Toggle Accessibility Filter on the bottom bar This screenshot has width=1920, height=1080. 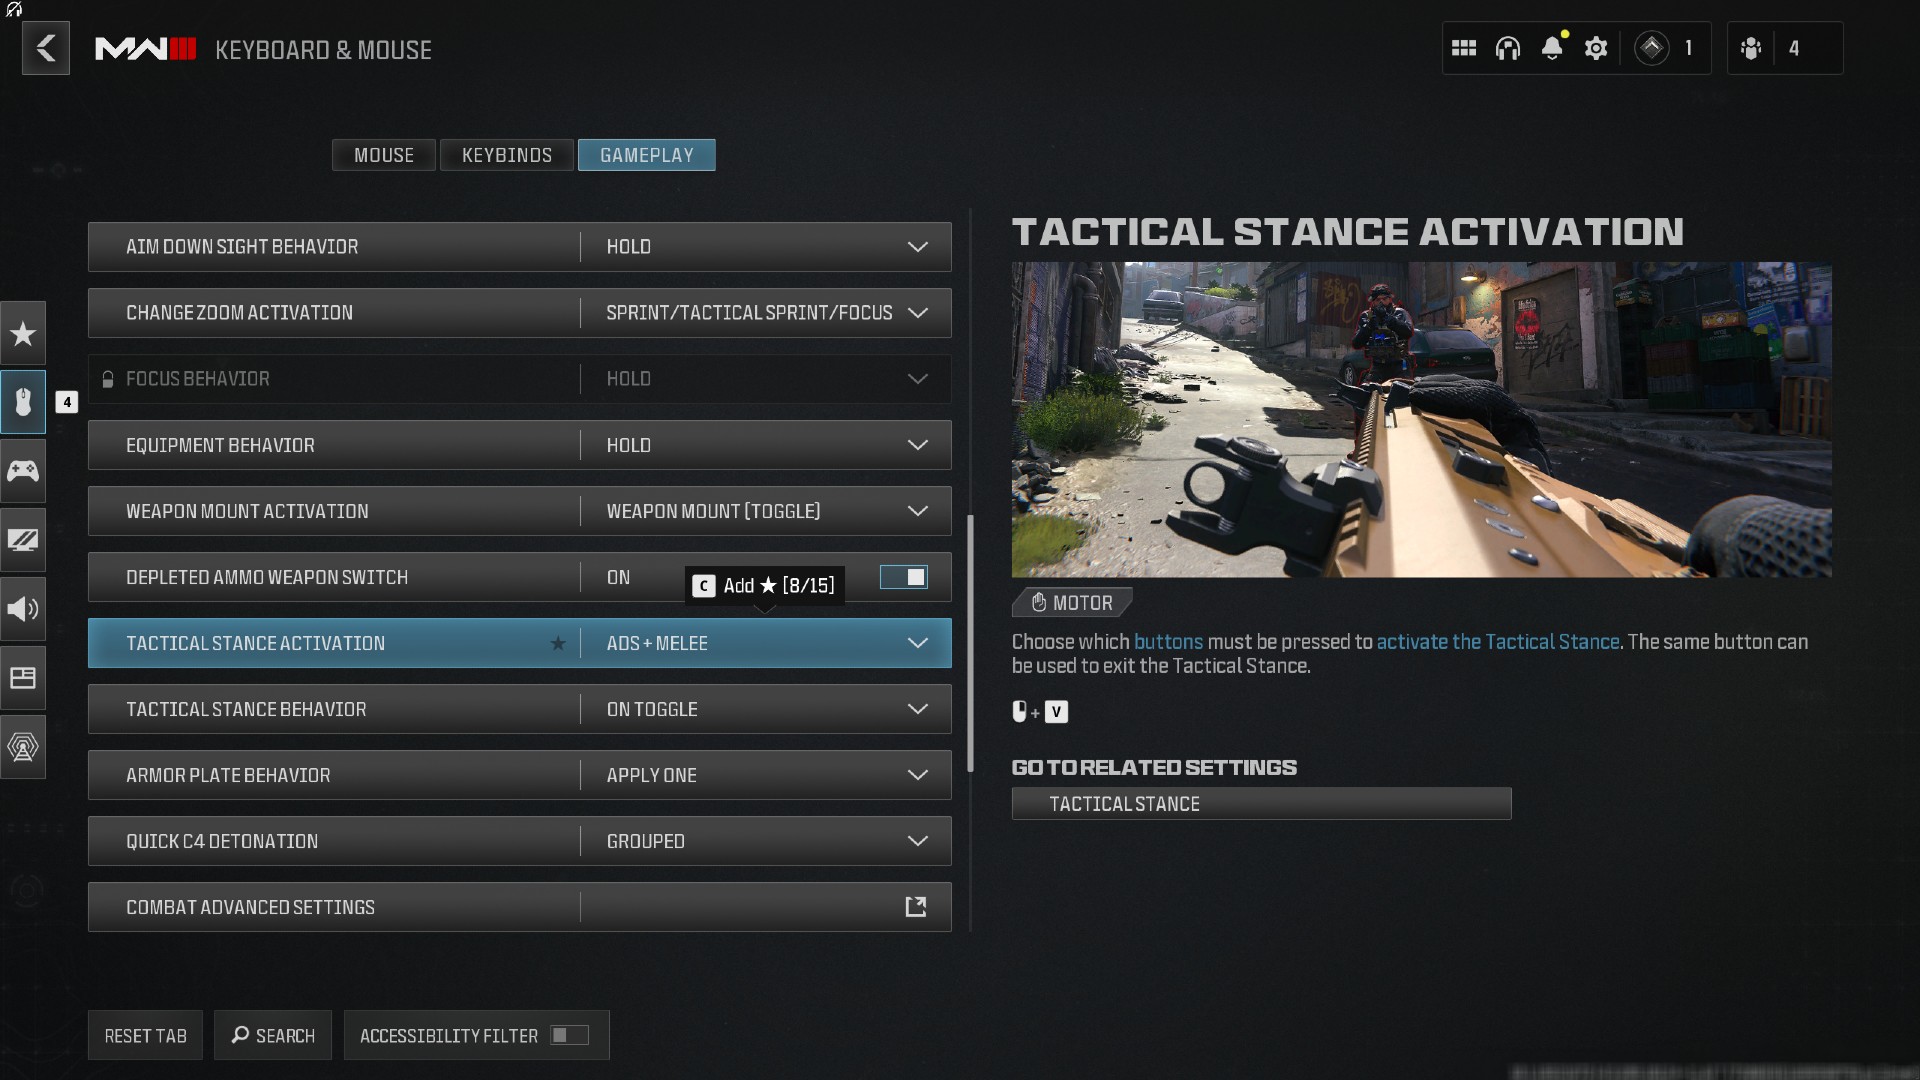[x=571, y=1034]
